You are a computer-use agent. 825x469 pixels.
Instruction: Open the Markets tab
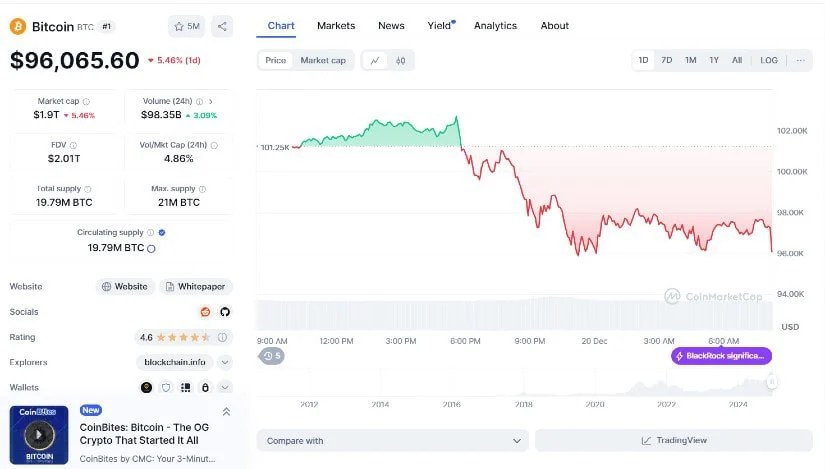(336, 26)
